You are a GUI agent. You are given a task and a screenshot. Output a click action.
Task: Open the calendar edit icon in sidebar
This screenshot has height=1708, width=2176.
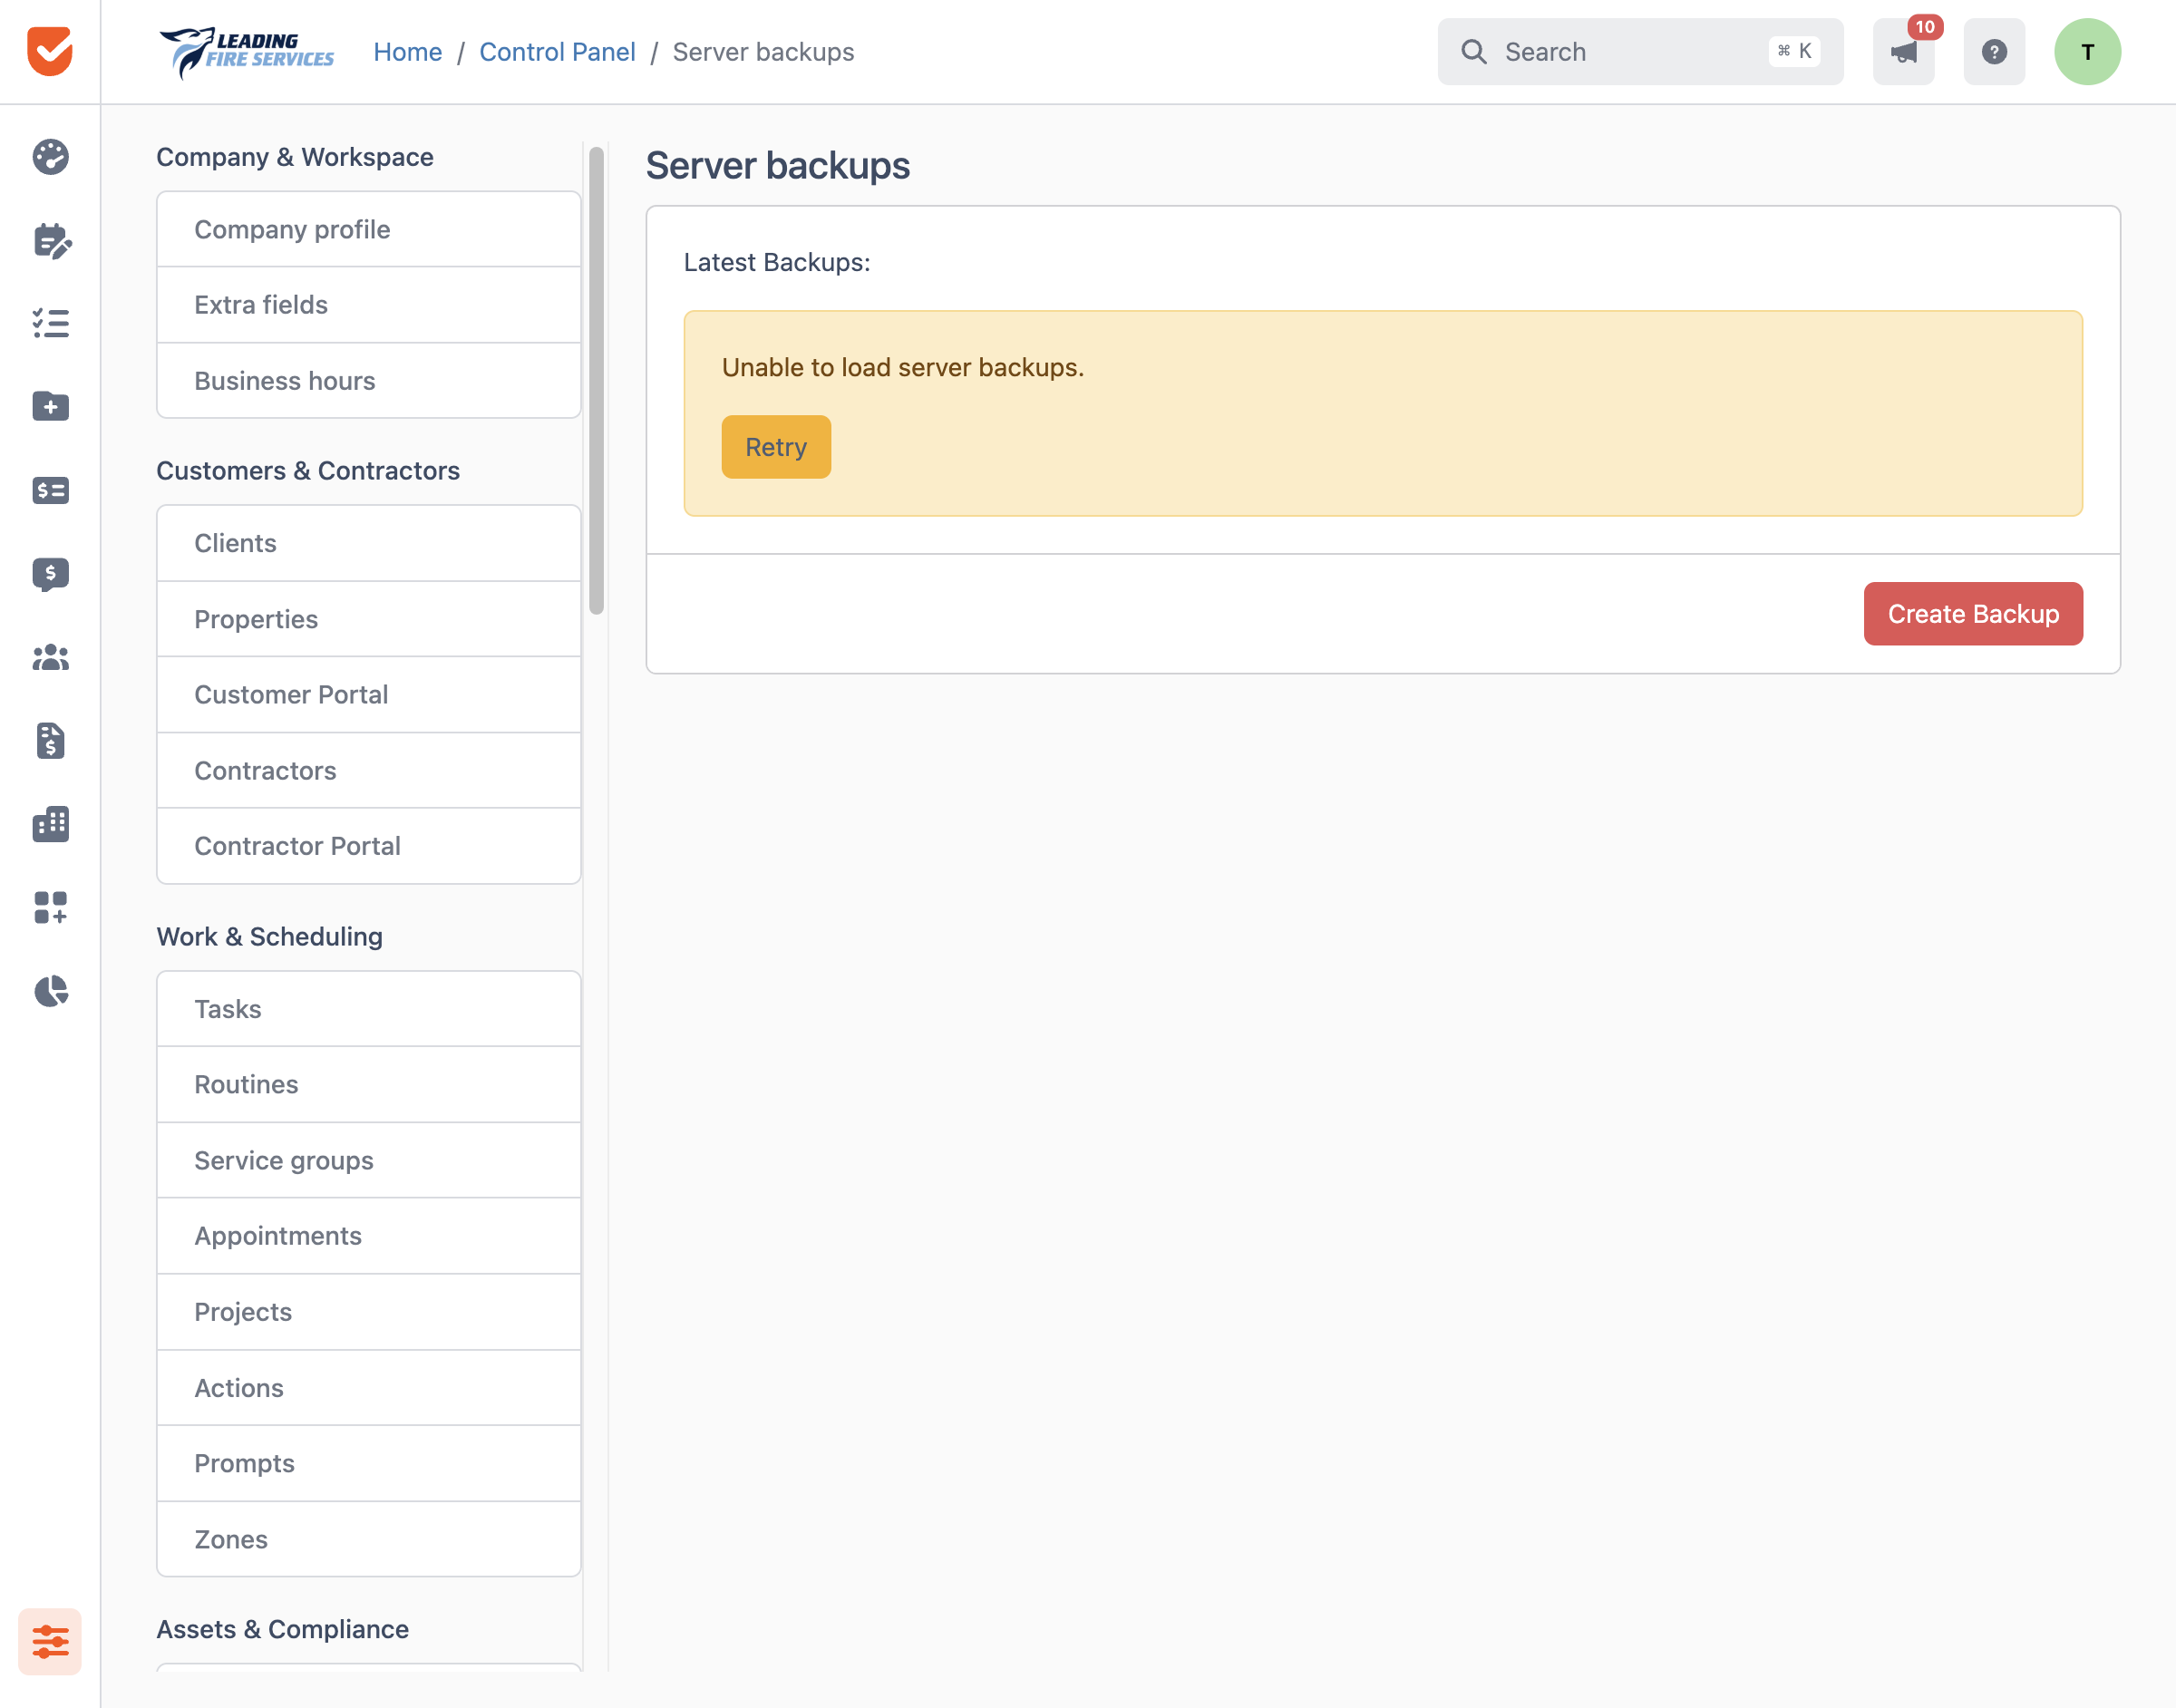(50, 240)
